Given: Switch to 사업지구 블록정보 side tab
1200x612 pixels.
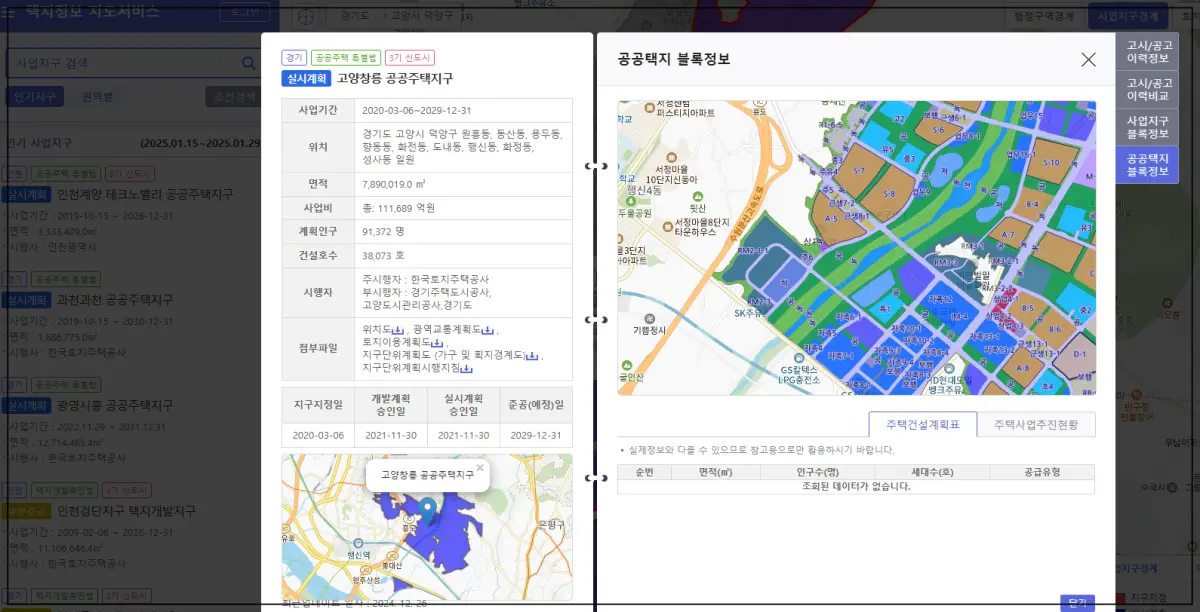Looking at the screenshot, I should tap(1147, 127).
